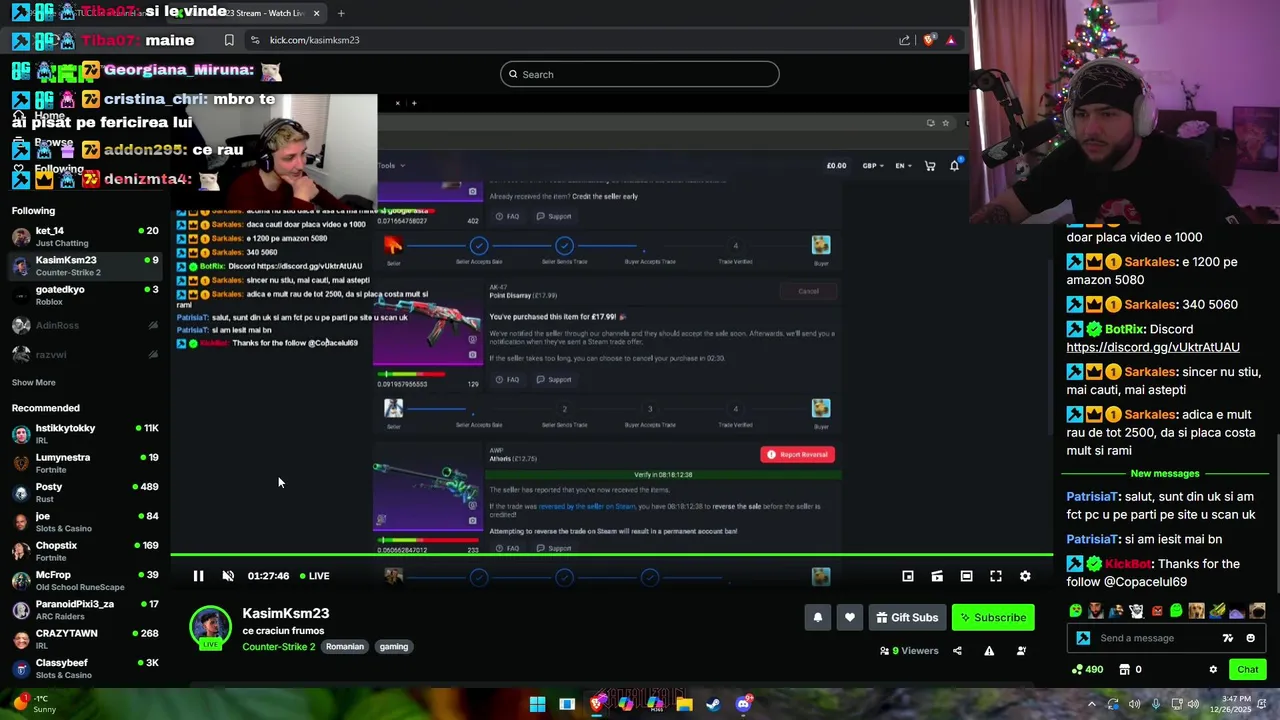
Task: Open Classybeef recommended channel
Action: pyautogui.click(x=85, y=668)
